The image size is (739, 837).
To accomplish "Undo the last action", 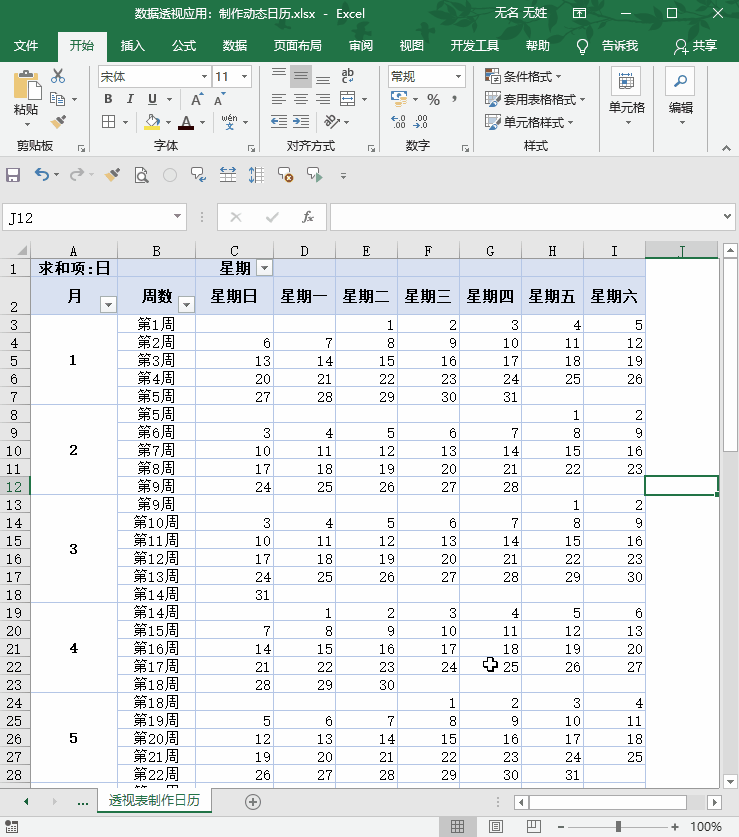I will 42,174.
